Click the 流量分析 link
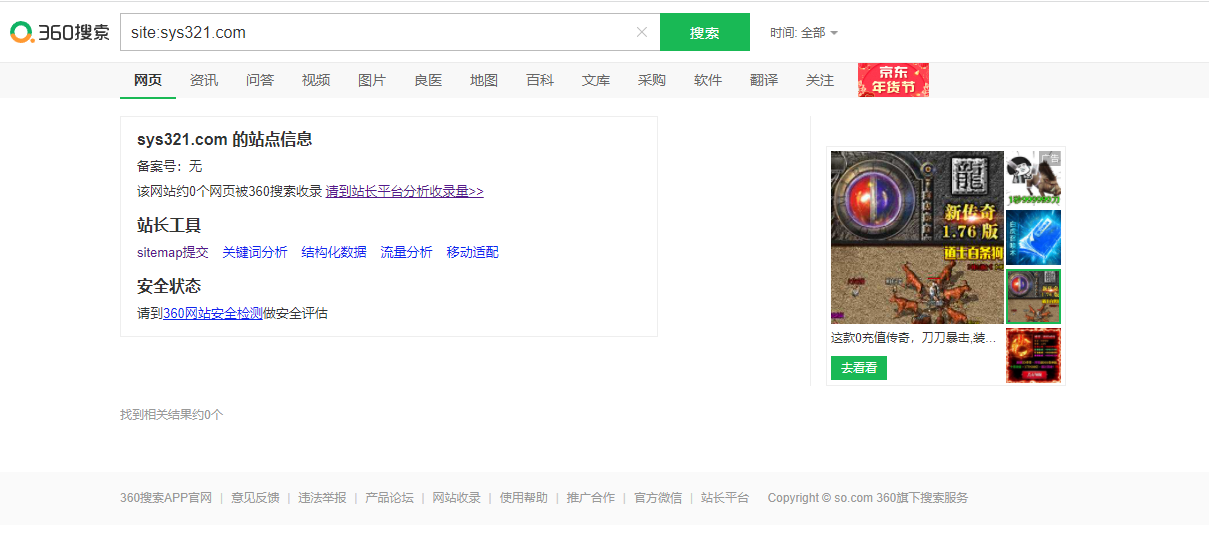 pos(406,252)
